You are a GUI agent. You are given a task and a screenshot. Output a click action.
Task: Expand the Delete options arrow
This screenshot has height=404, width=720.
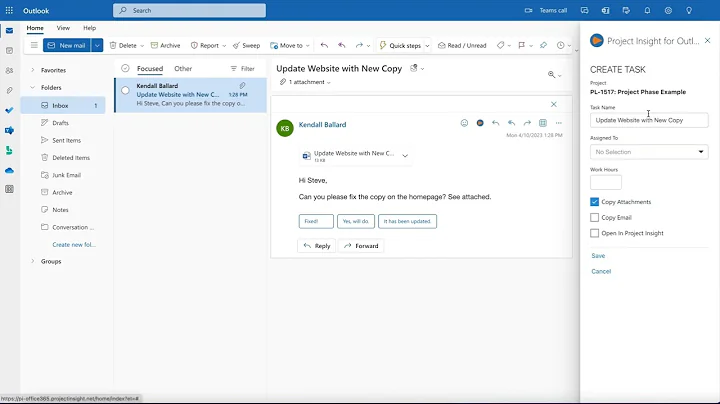tap(142, 45)
